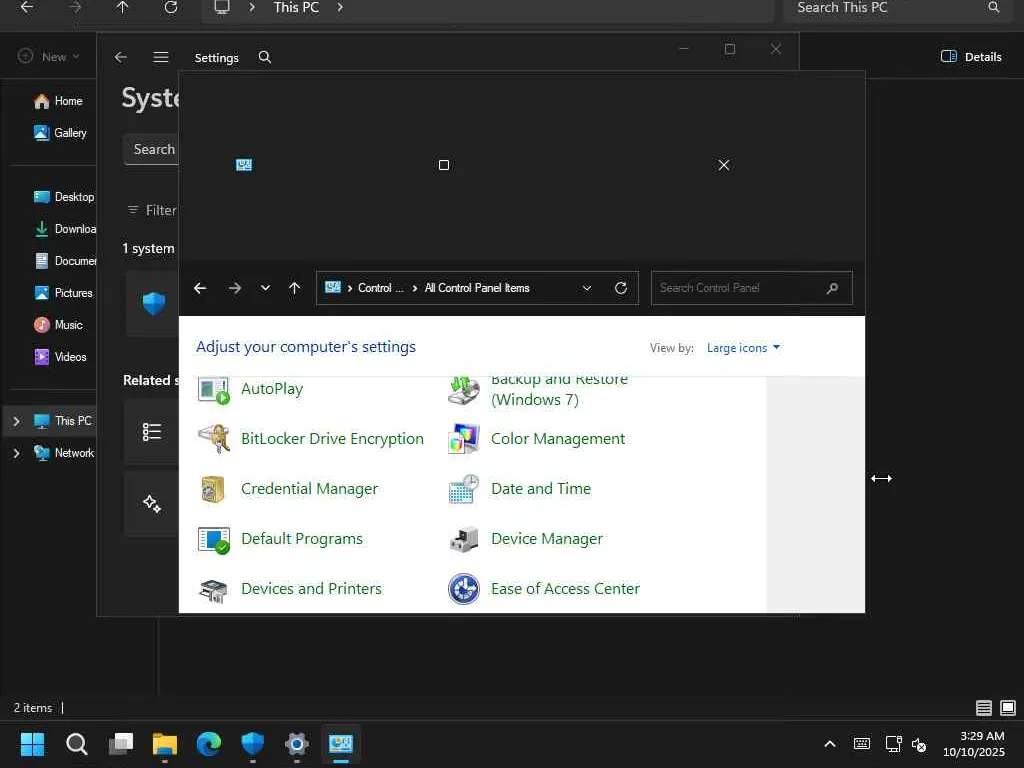Open Ease of Access Center icon
This screenshot has height=768, width=1024.
pyautogui.click(x=464, y=589)
